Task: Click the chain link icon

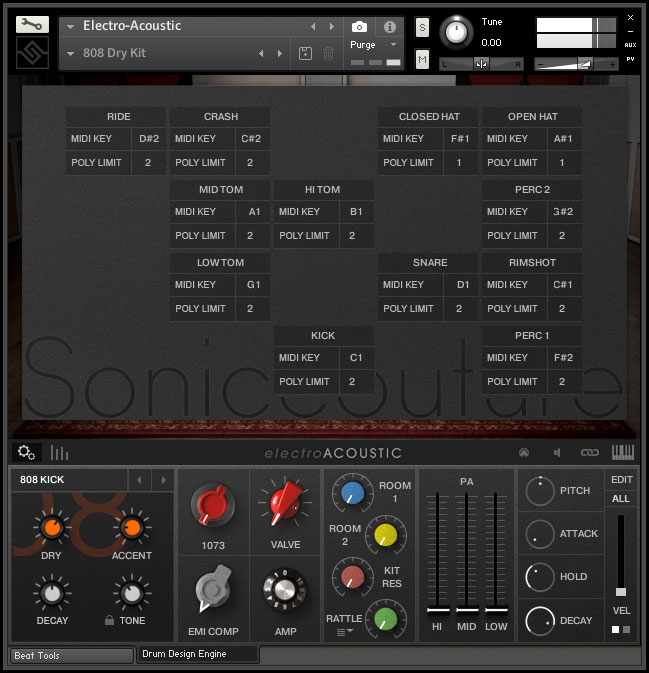Action: coord(589,452)
